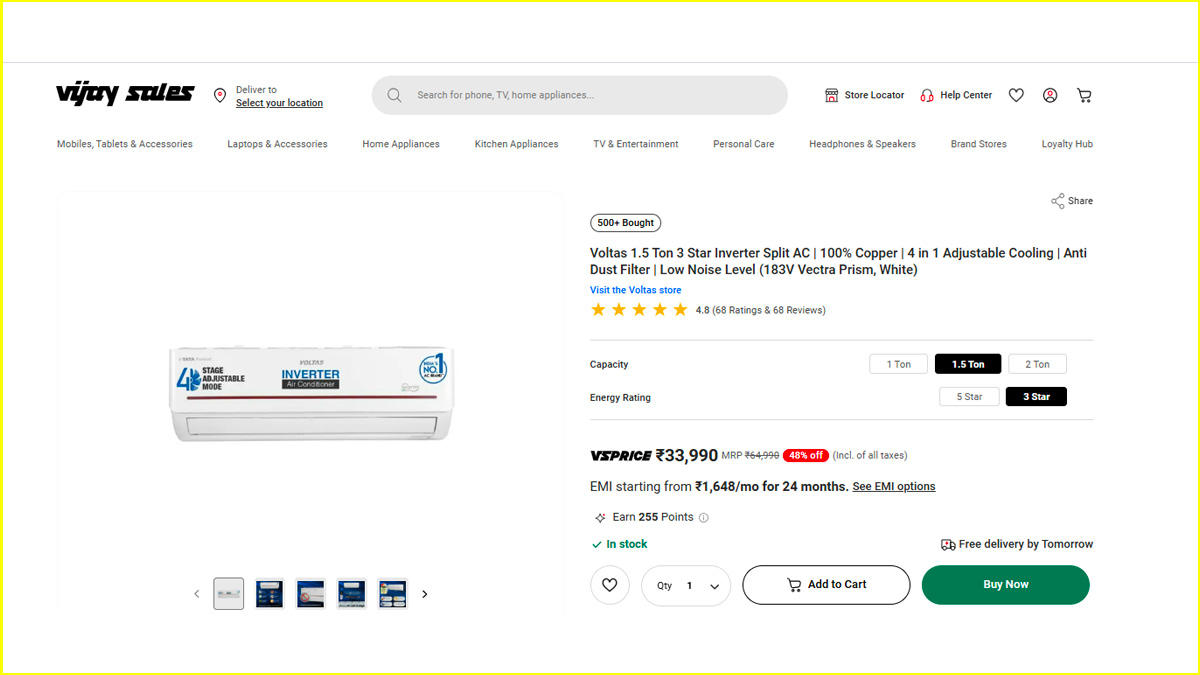The height and width of the screenshot is (675, 1200).
Task: Open the Store Locator icon
Action: pos(831,95)
